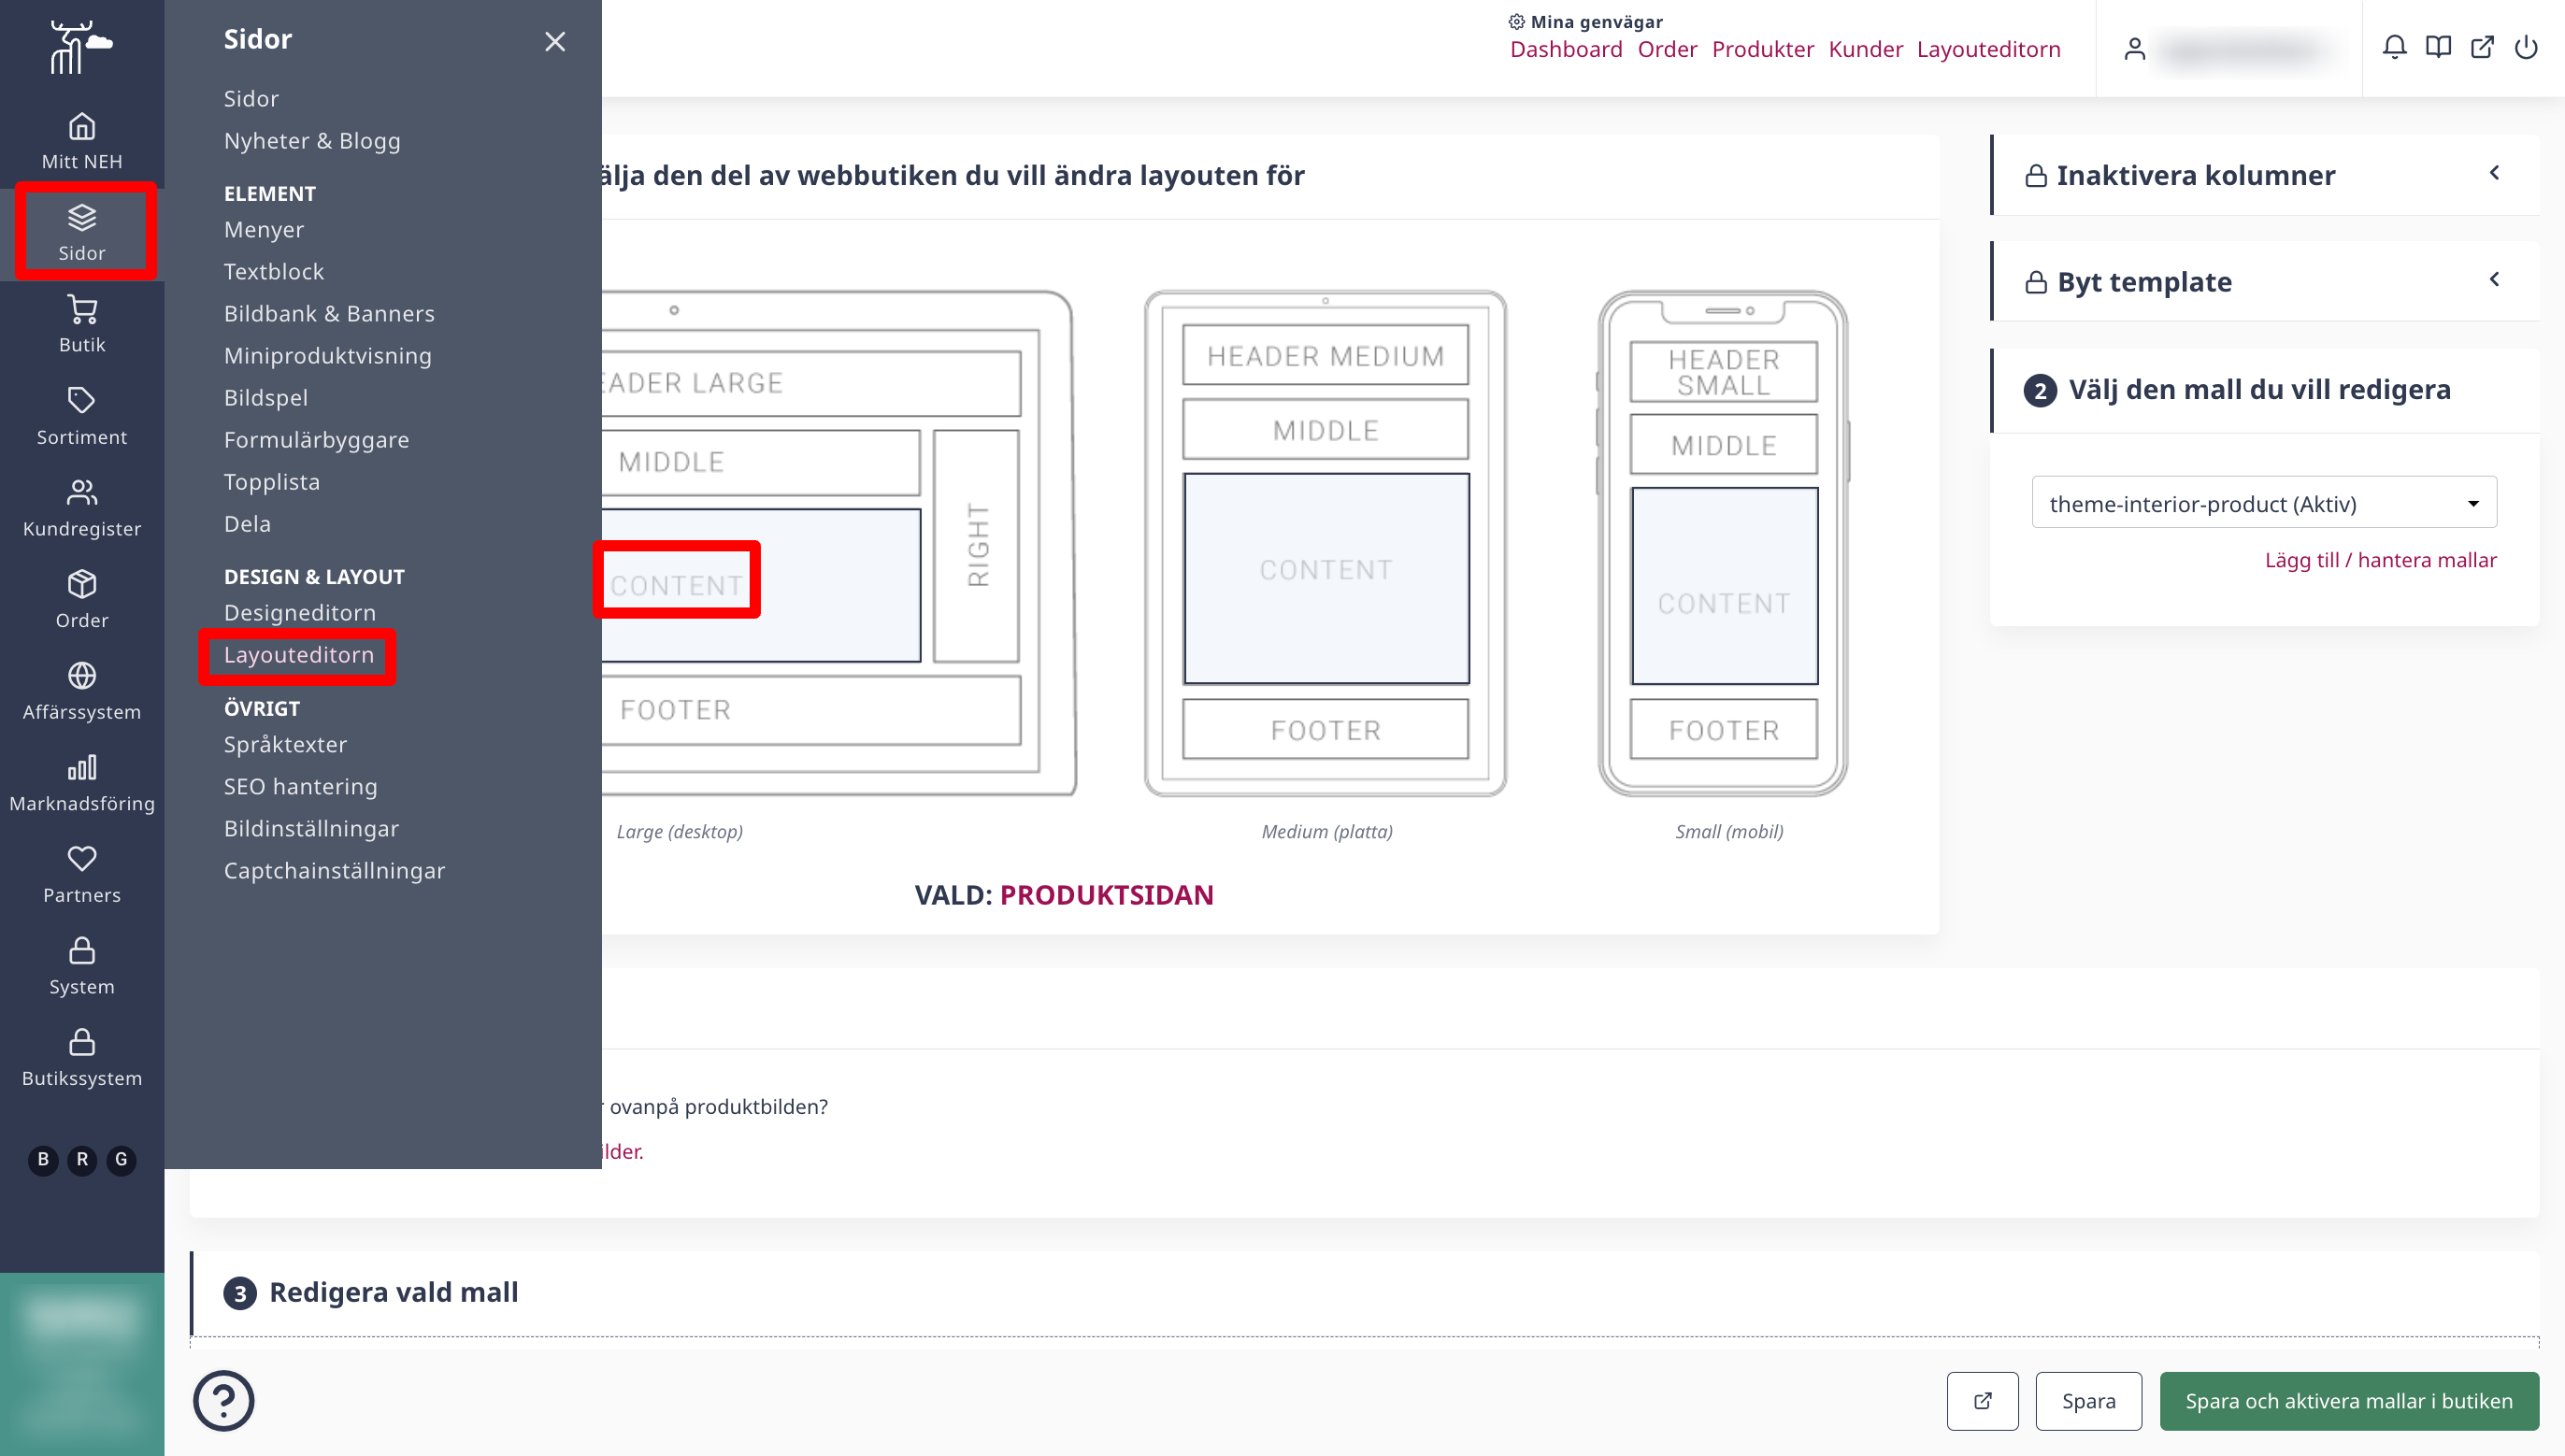
Task: Go to Produkter shortcut link
Action: tap(1763, 49)
